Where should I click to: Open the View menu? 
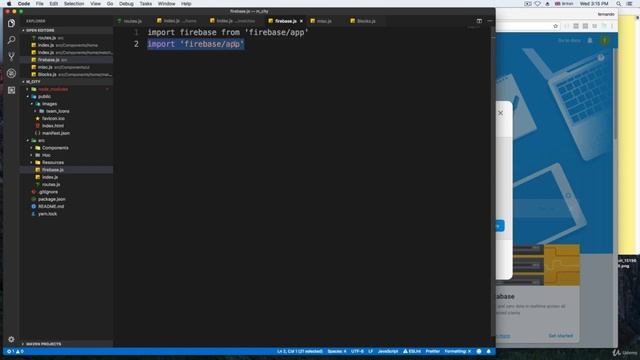[96, 4]
